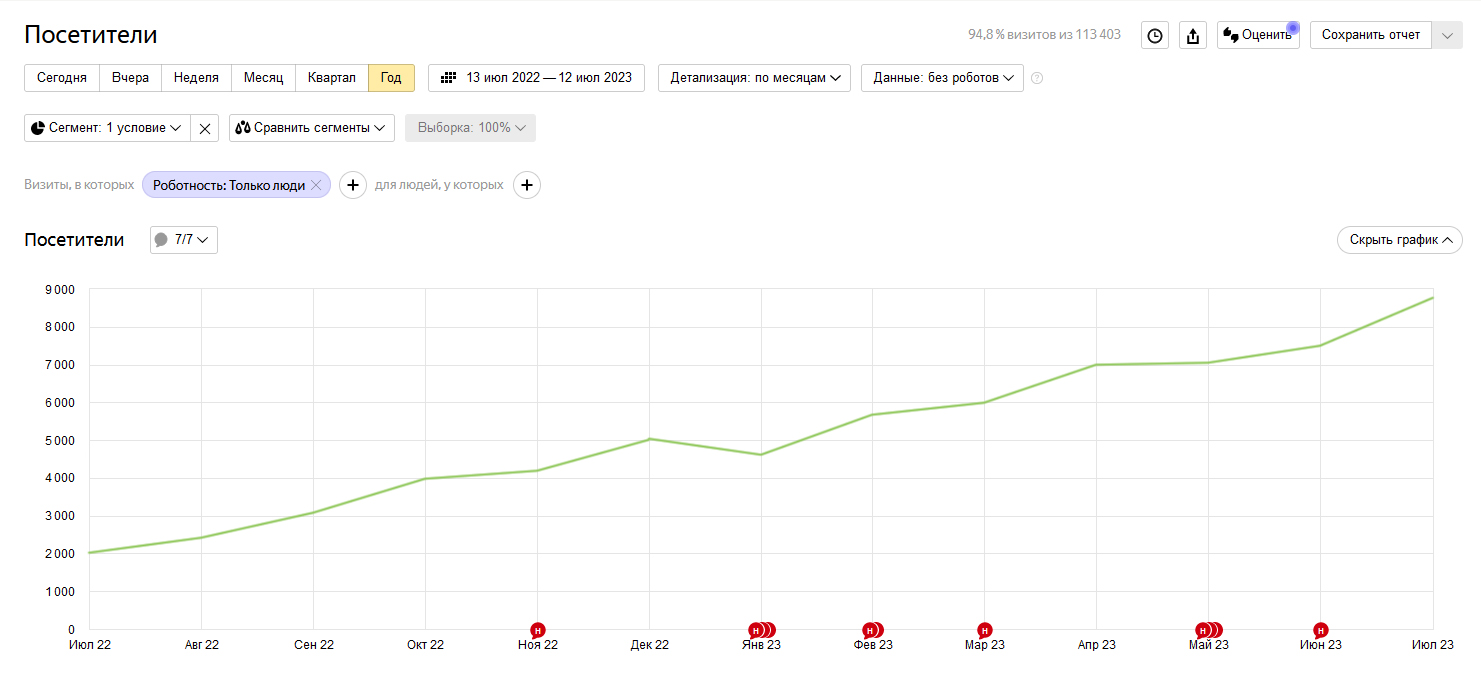Click the Авг 22 axis label
This screenshot has width=1481, height=700.
(x=202, y=645)
